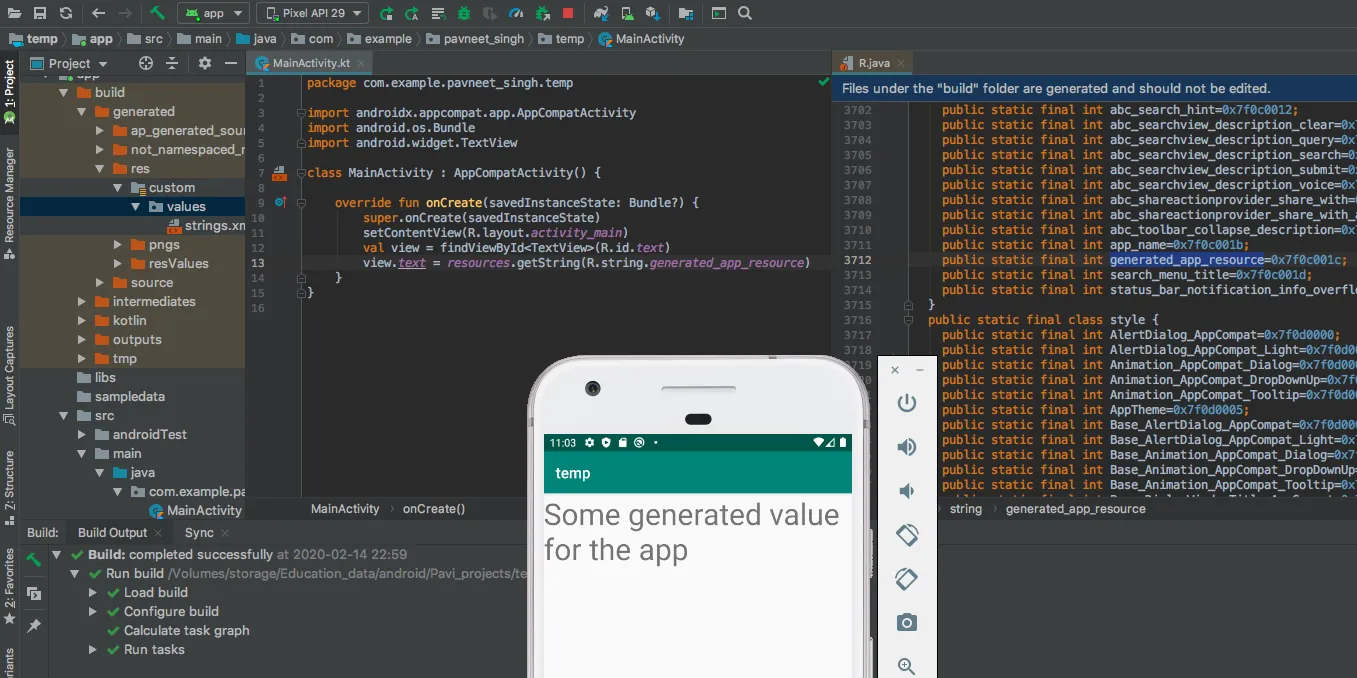This screenshot has width=1357, height=678.
Task: Click the Search Everywhere magnifier icon
Action: pos(745,13)
